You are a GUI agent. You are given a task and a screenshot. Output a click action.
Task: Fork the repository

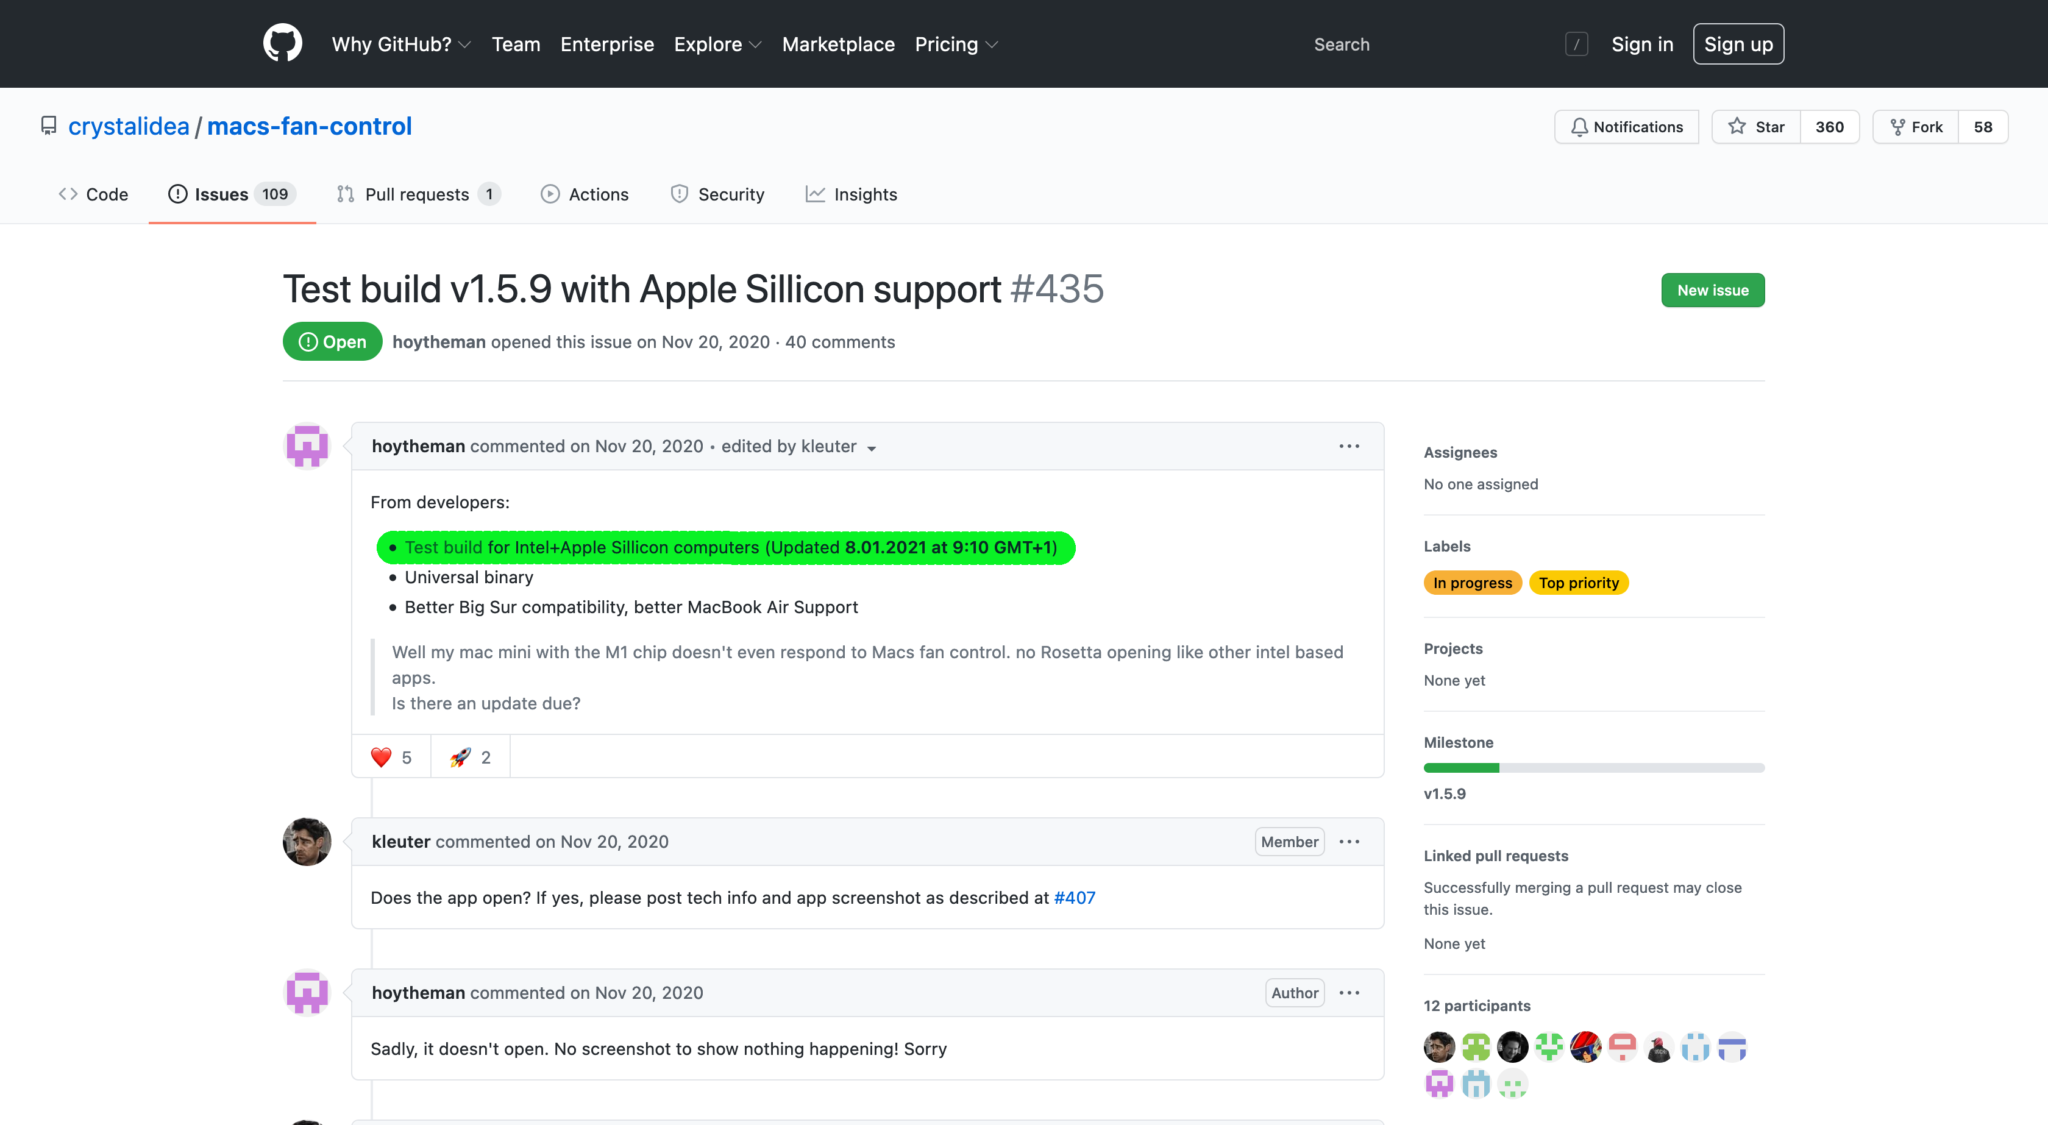pos(1916,127)
